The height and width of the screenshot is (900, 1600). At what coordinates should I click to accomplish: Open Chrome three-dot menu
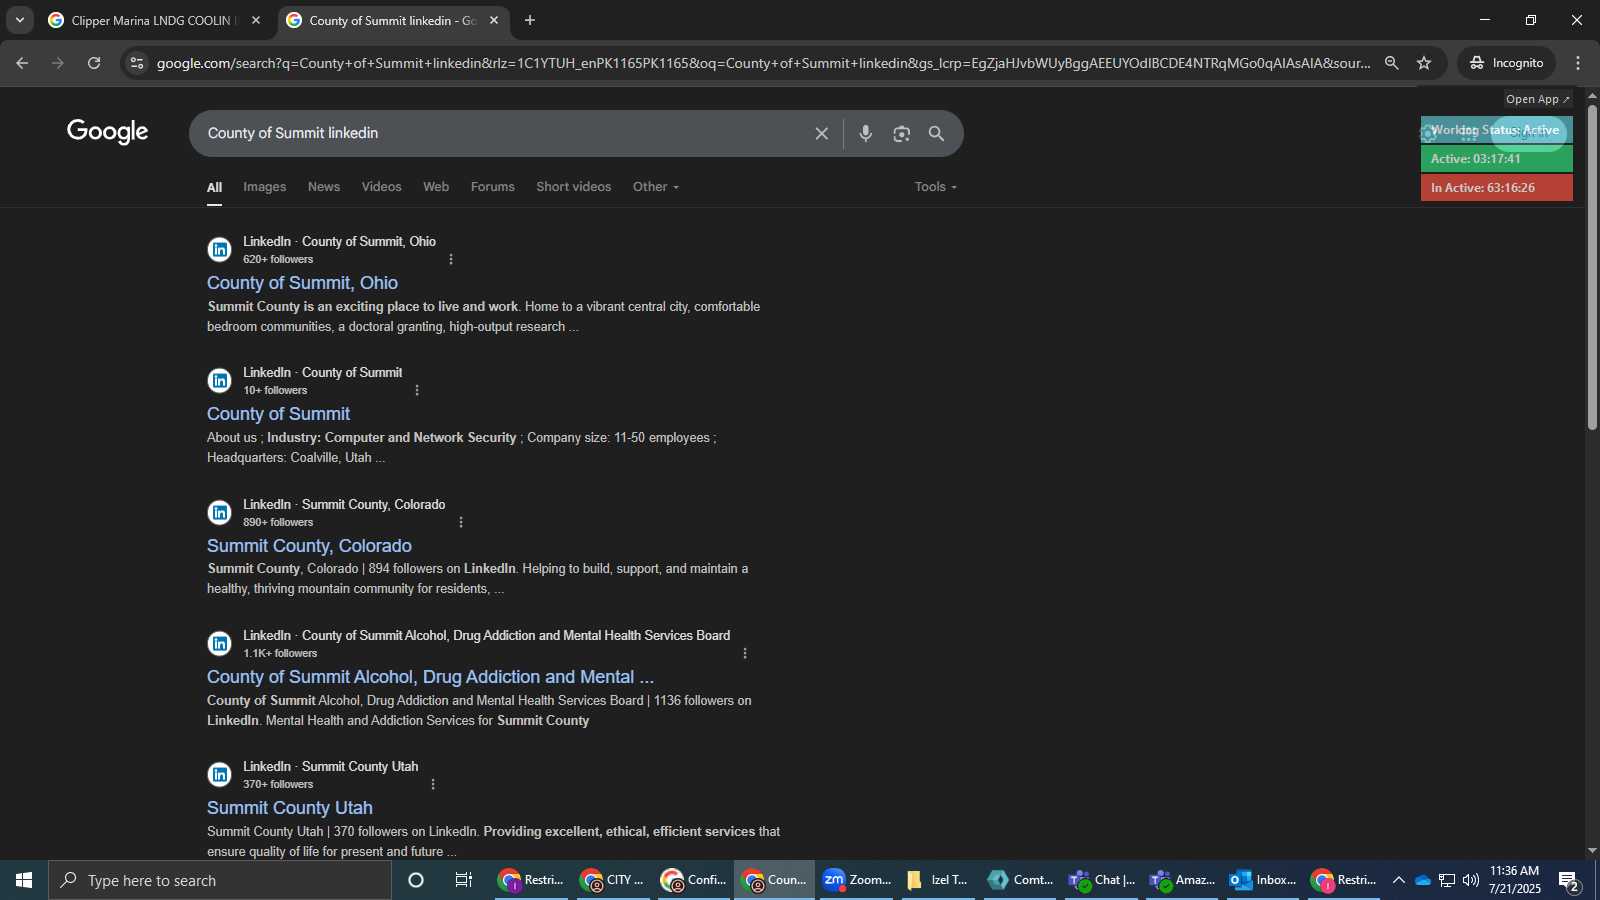point(1578,63)
